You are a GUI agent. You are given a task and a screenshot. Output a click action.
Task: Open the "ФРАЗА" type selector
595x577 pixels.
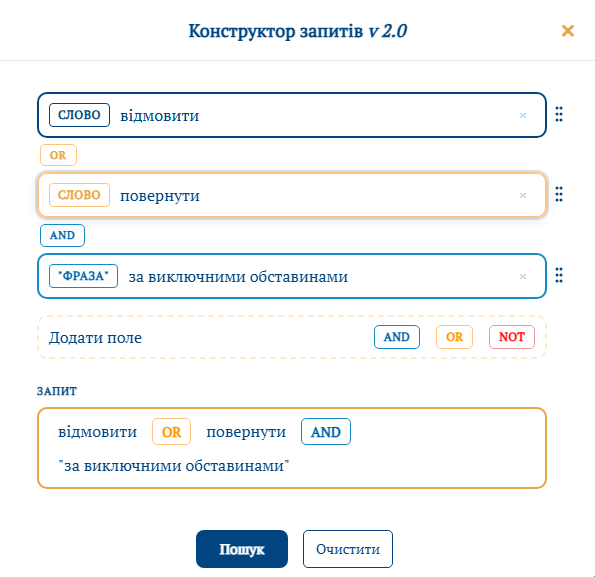(83, 276)
